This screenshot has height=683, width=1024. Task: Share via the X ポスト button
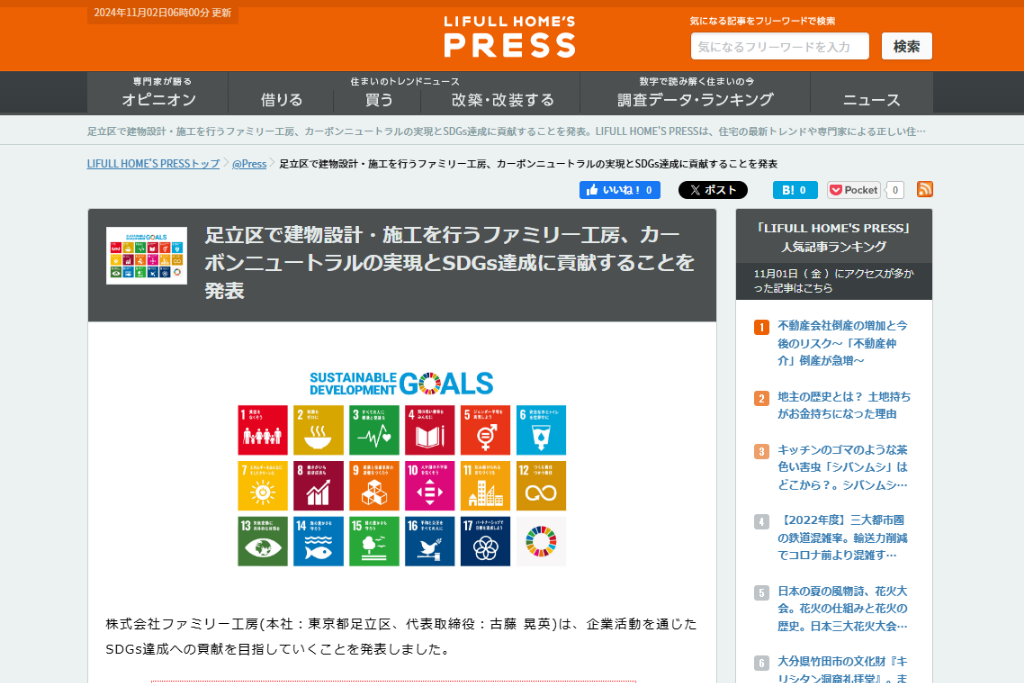click(x=712, y=190)
